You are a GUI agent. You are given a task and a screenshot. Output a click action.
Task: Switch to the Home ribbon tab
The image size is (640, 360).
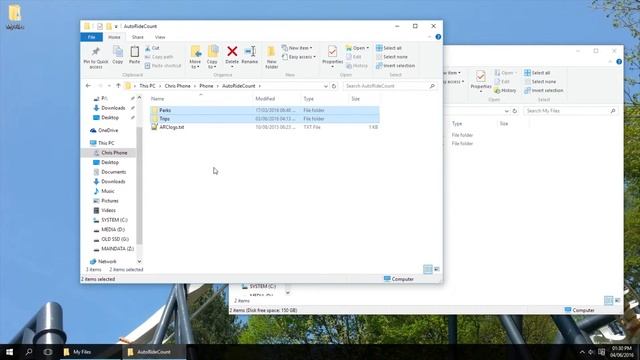[114, 37]
